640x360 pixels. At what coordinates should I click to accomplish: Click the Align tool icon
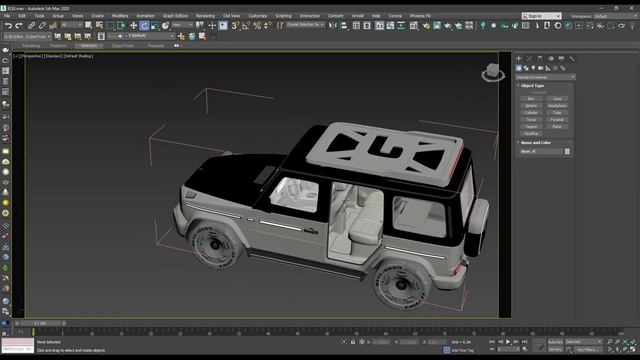click(x=344, y=26)
